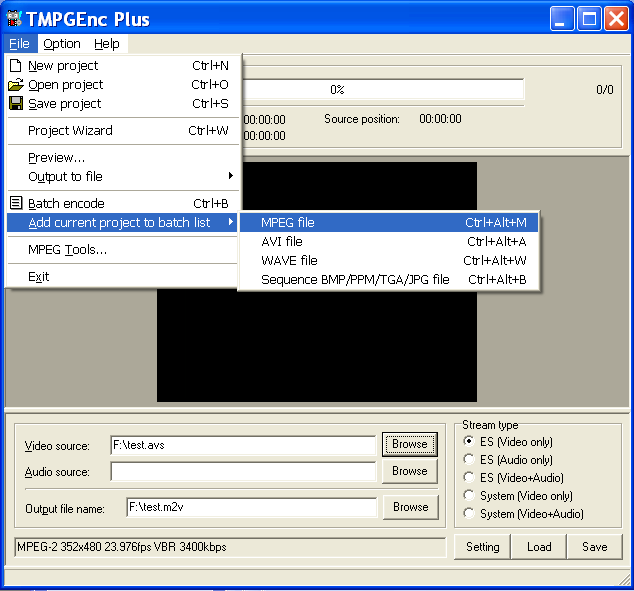Choose New project from File menu
The image size is (634, 591).
123,65
